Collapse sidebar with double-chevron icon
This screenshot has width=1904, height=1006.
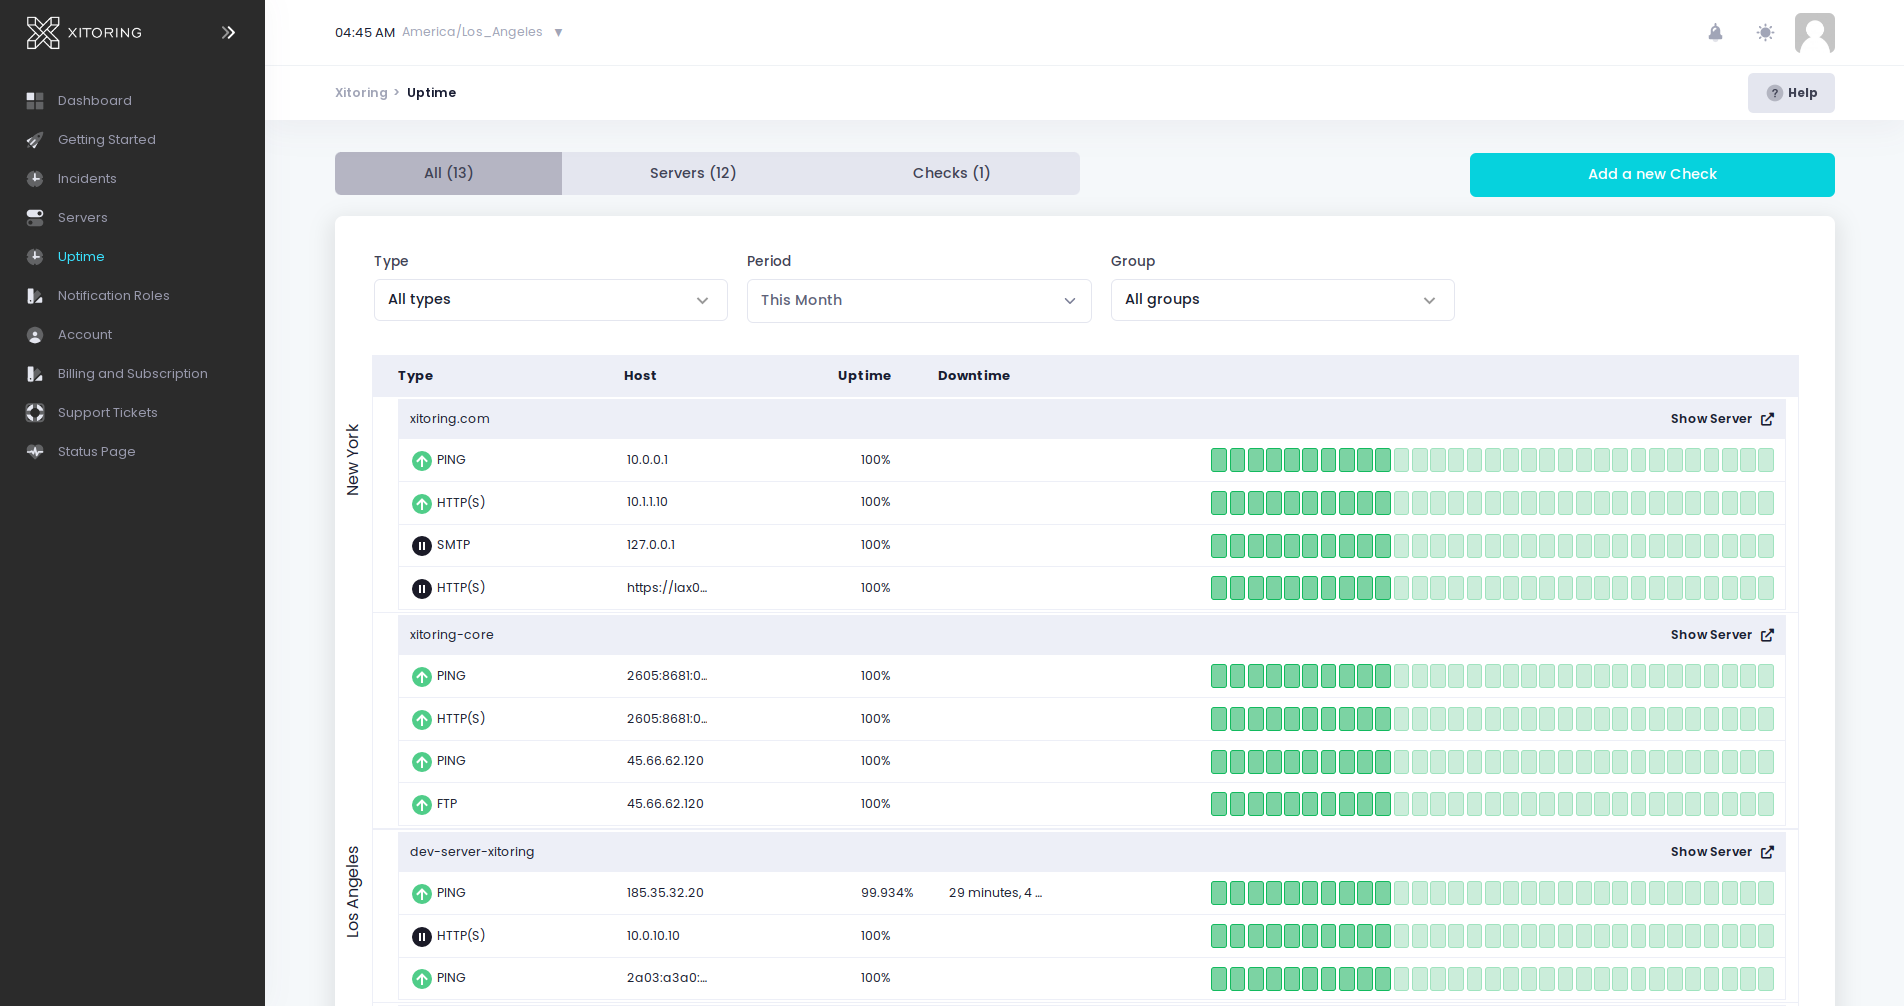pyautogui.click(x=228, y=33)
